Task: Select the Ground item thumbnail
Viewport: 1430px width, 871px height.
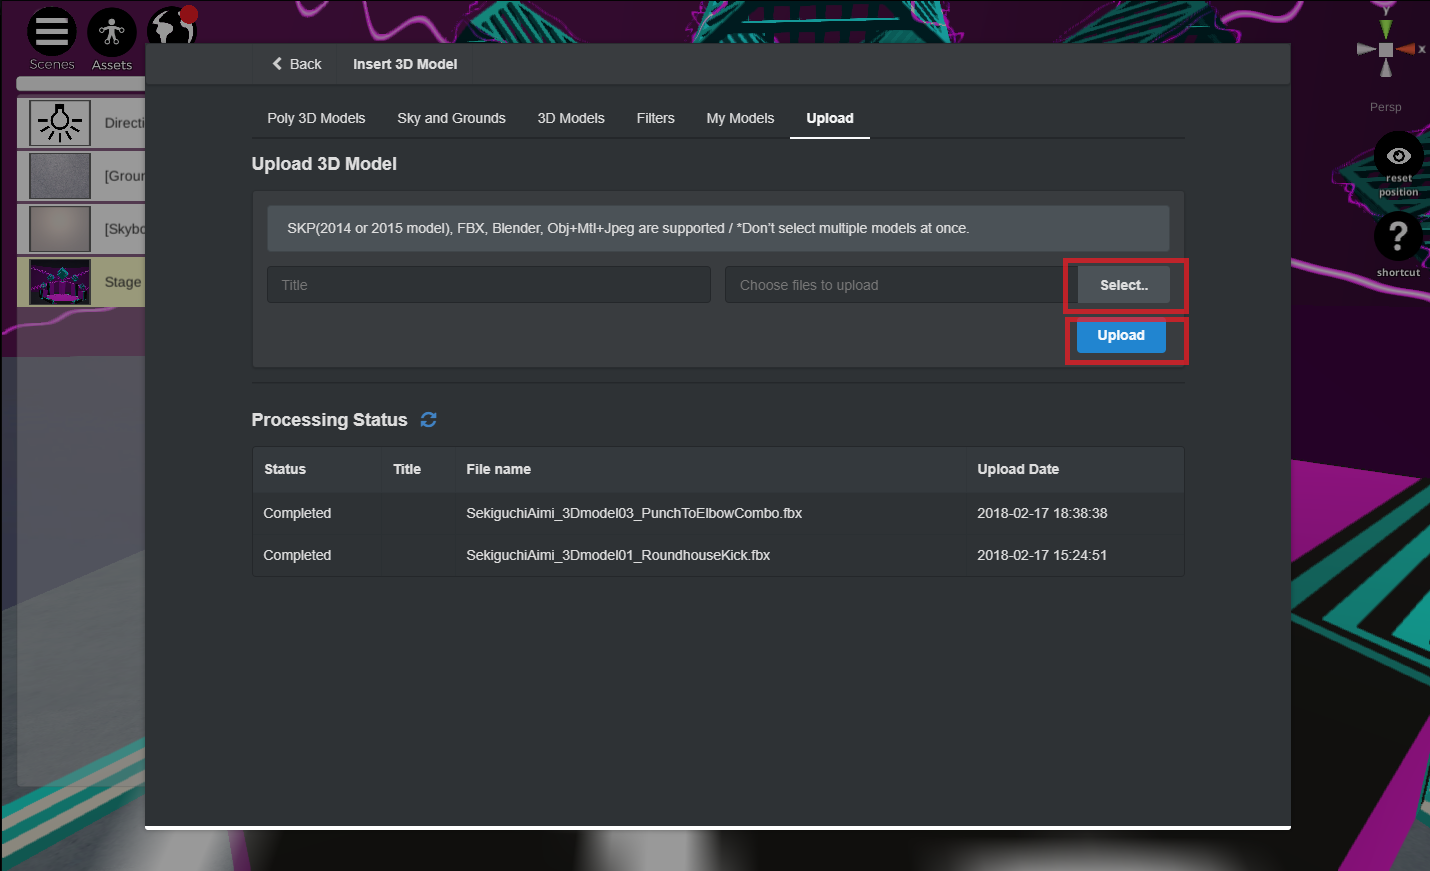Action: coord(60,176)
